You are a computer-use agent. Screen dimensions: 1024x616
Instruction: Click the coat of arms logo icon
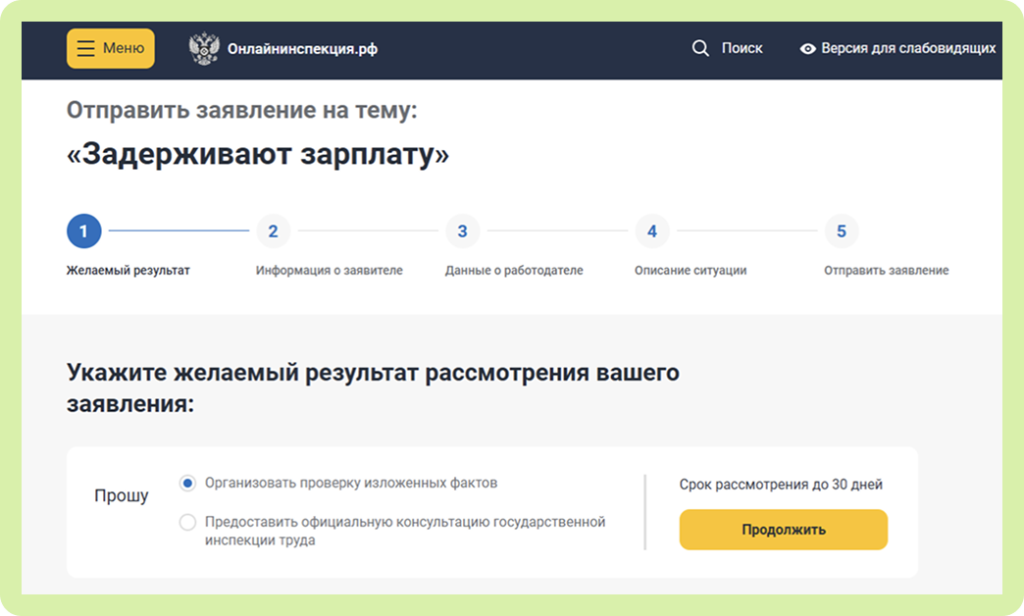click(204, 49)
